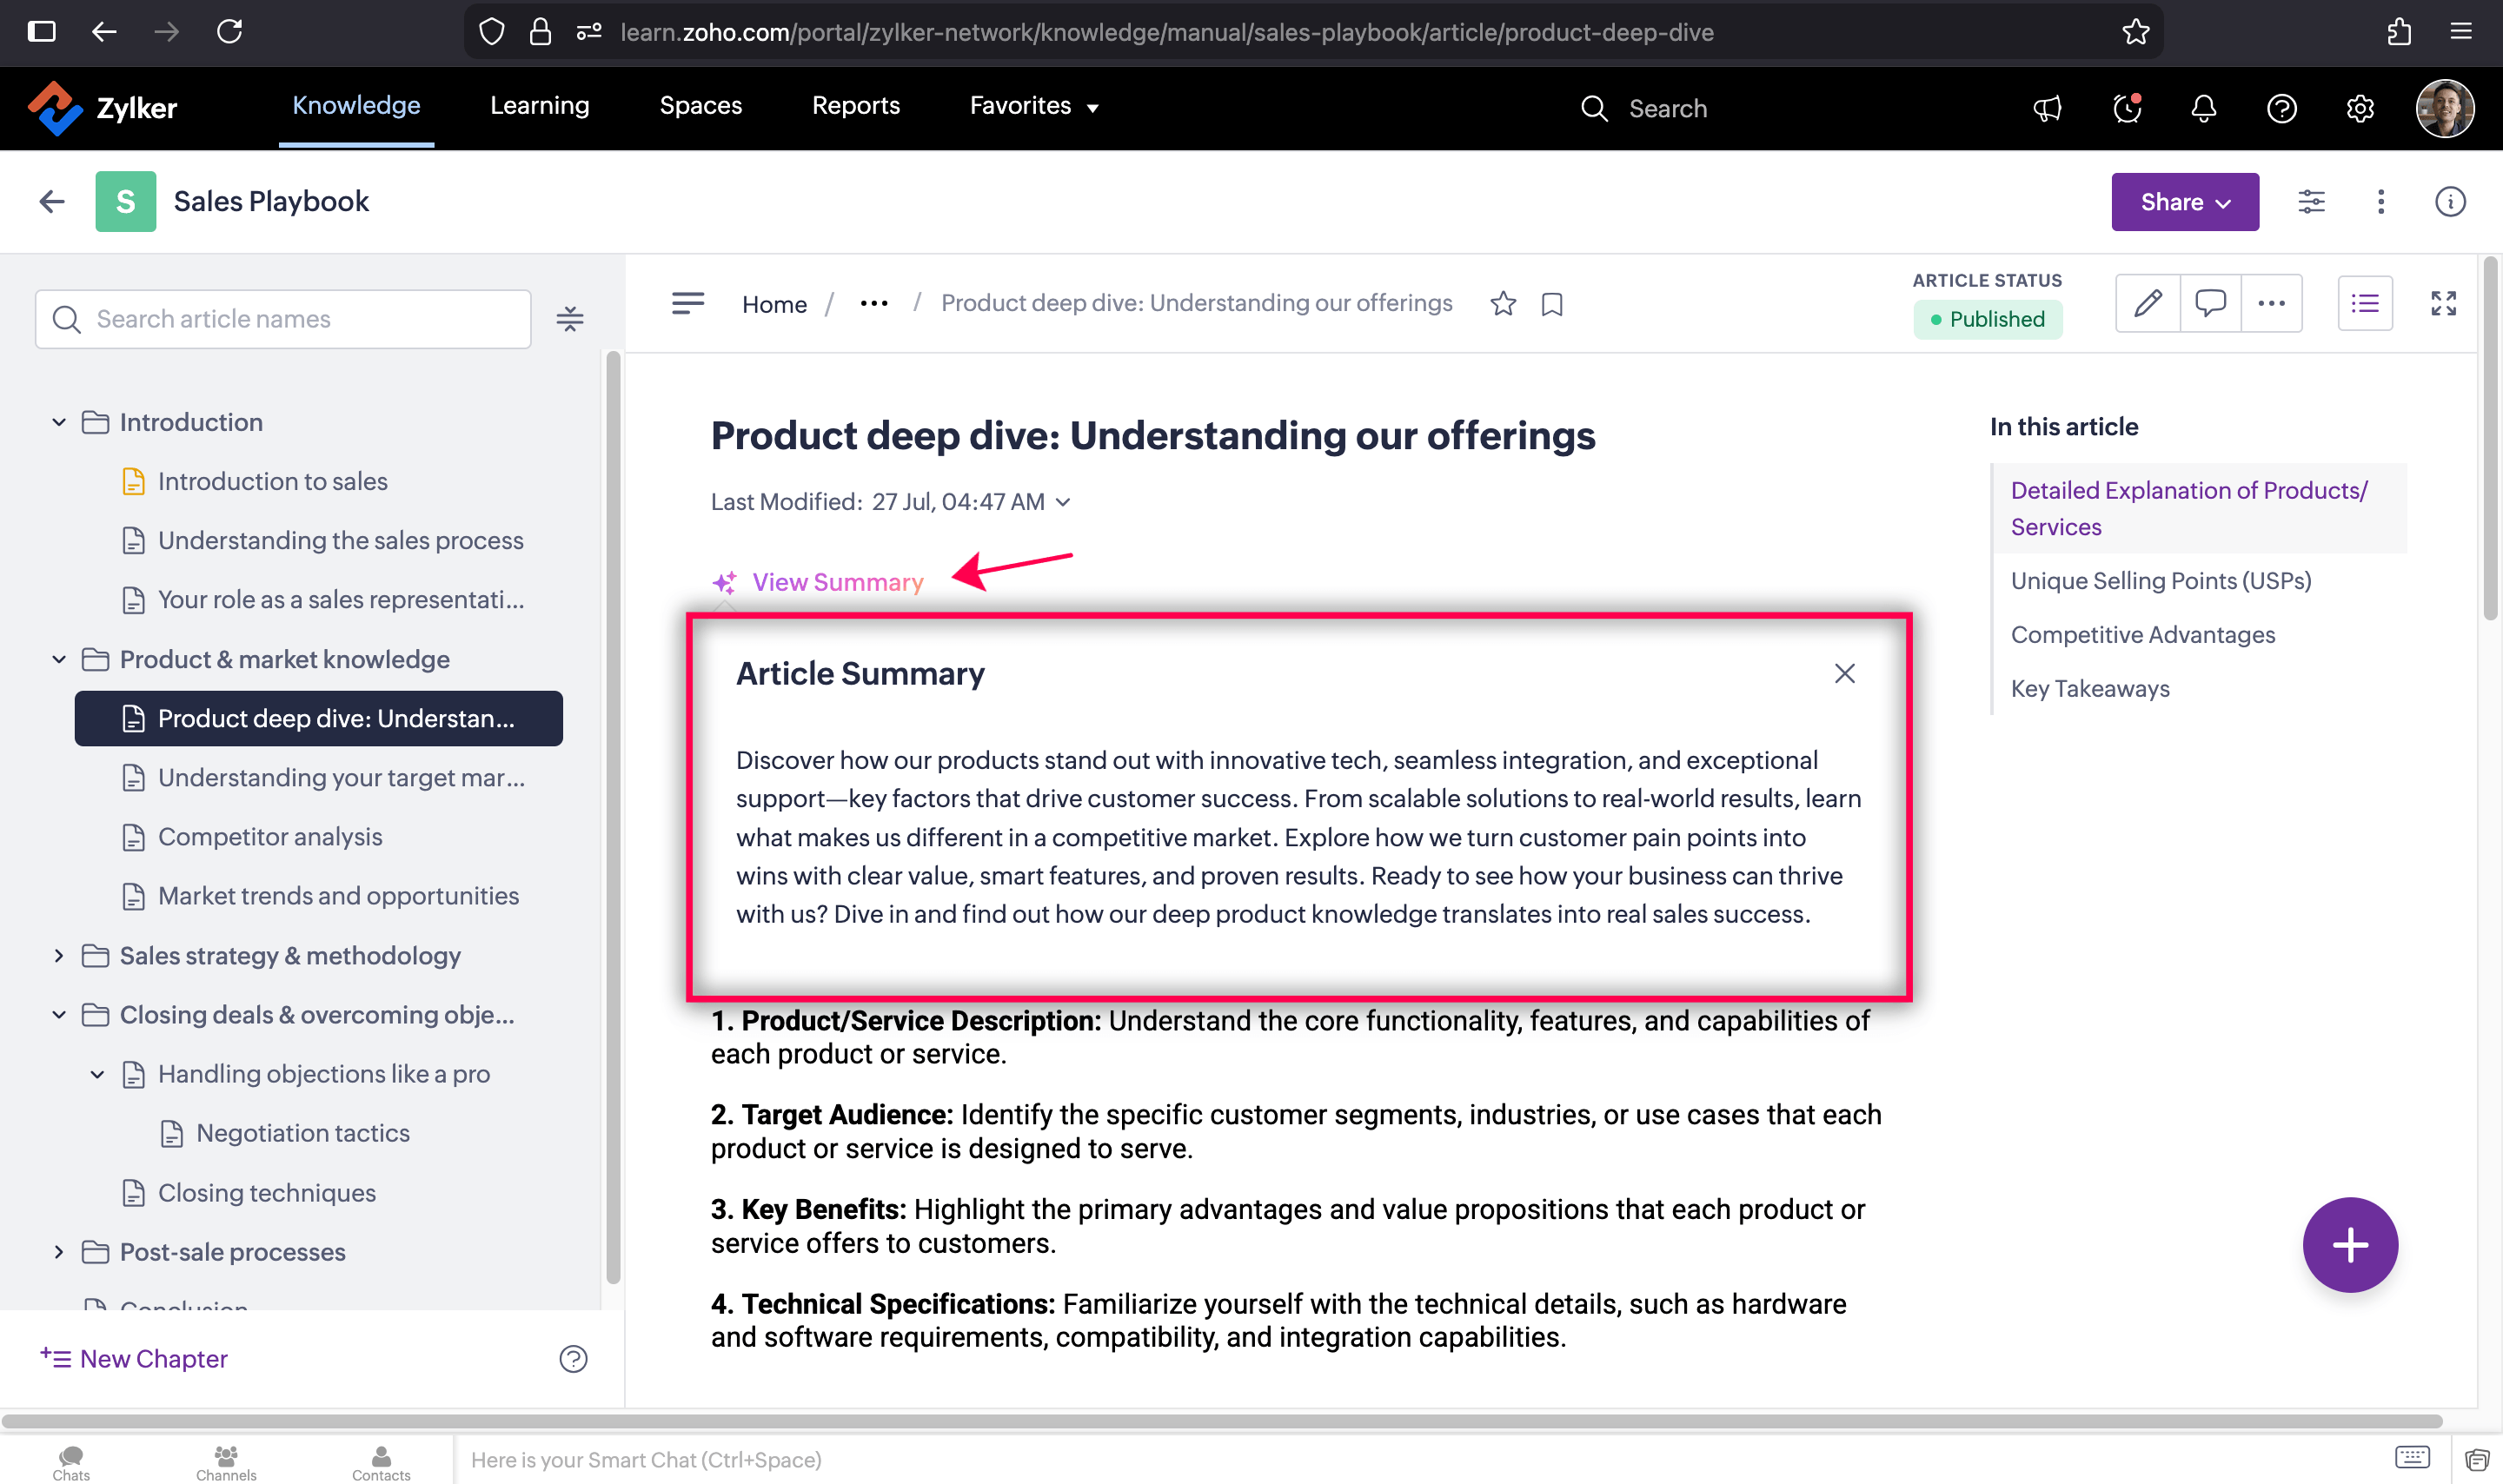Jump to Key Takeaways section
The height and width of the screenshot is (1484, 2503).
pos(2090,689)
